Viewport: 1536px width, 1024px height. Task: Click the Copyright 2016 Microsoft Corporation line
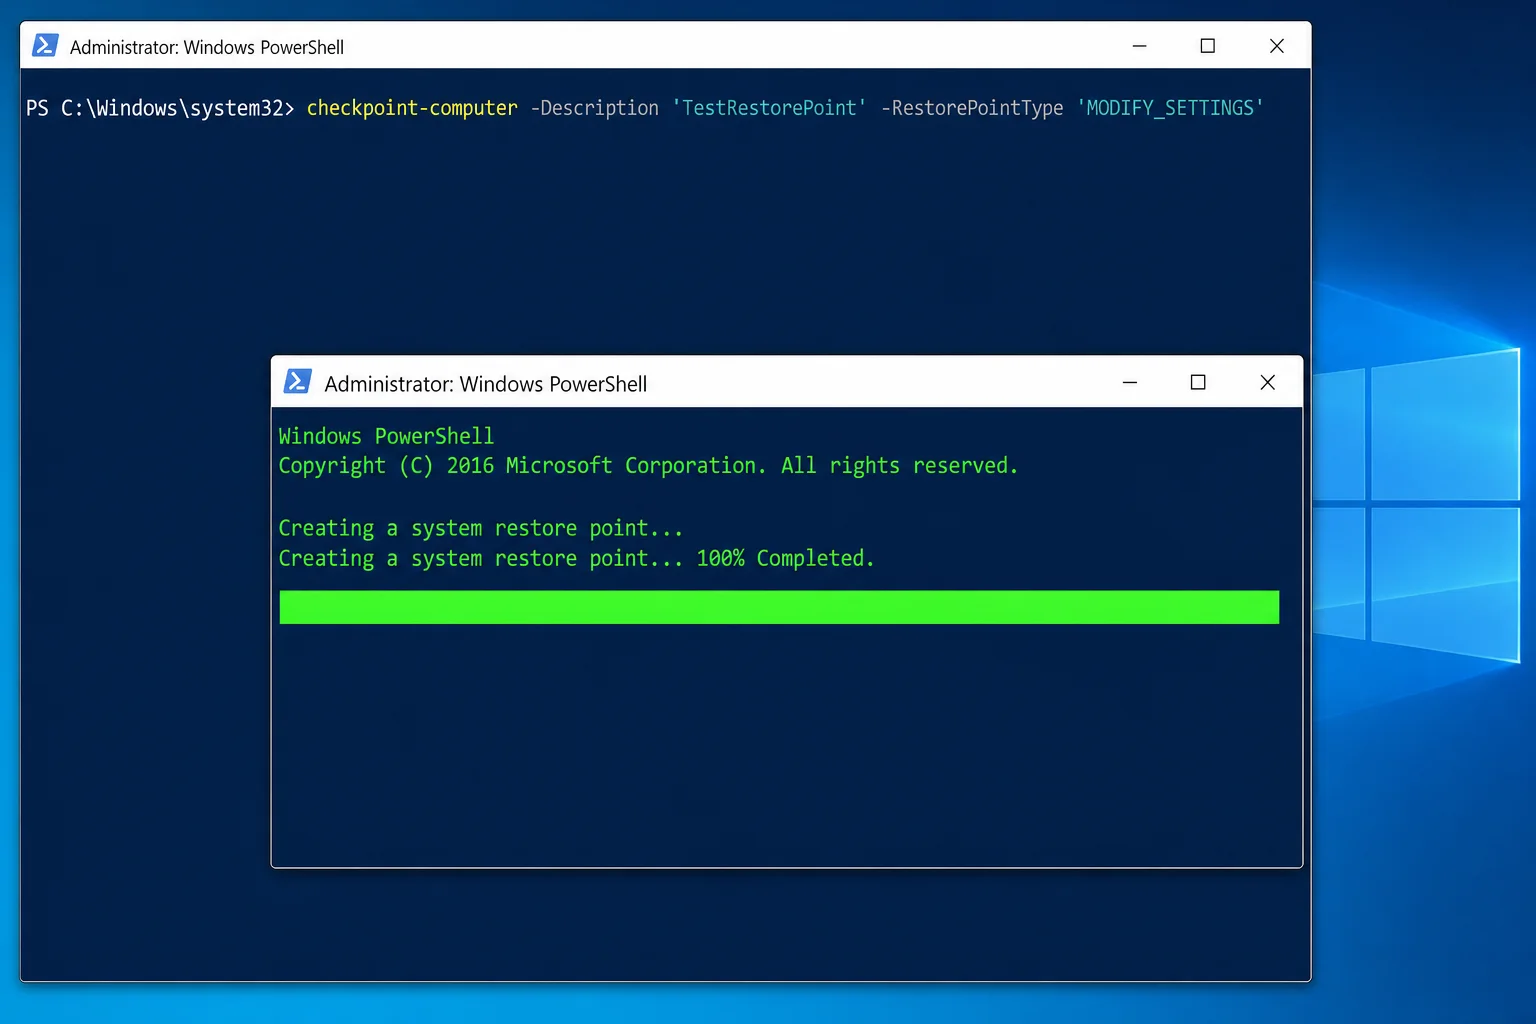click(648, 466)
